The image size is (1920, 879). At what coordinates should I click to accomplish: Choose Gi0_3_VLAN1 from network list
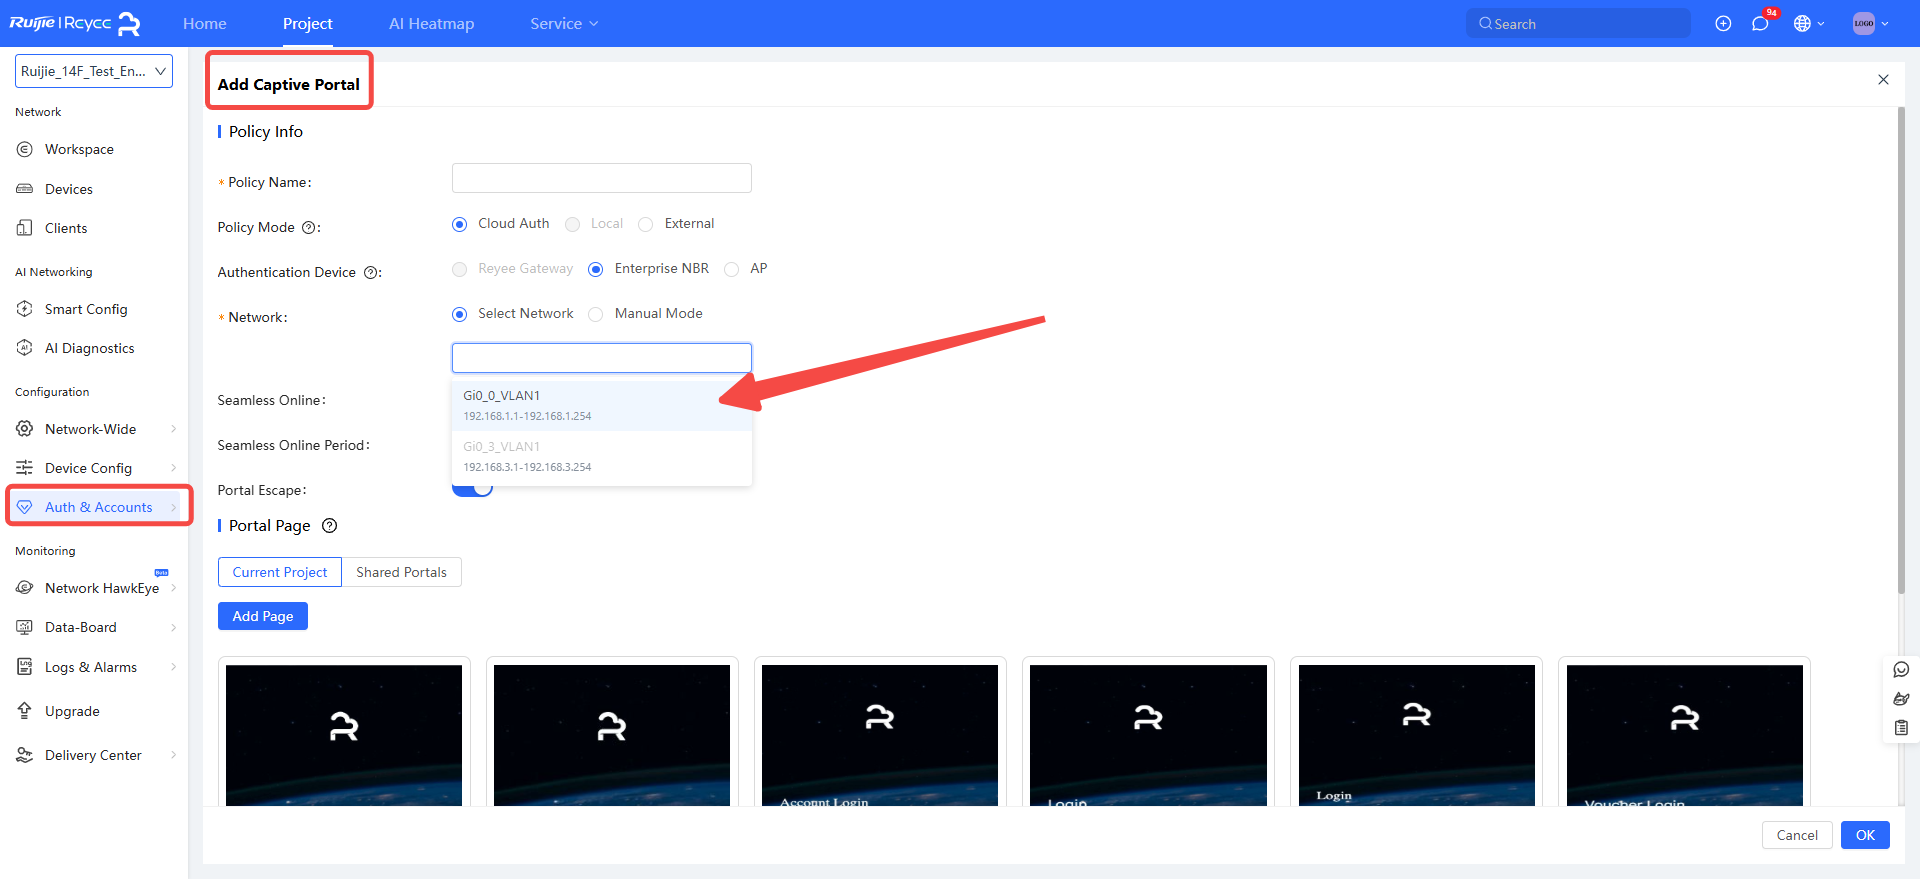click(602, 457)
